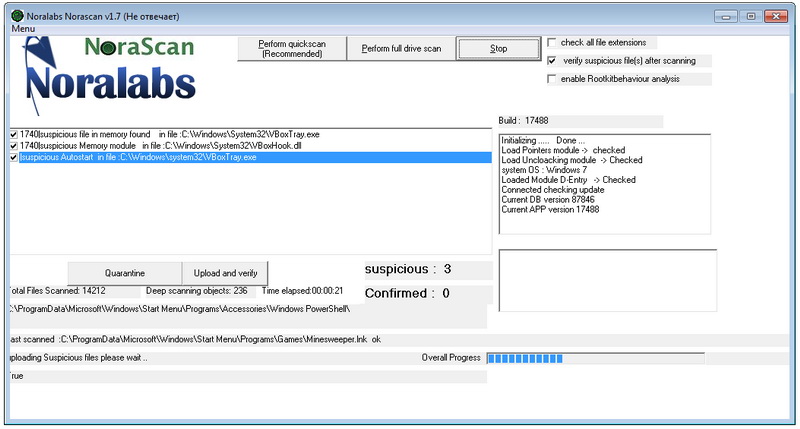Click 'Loaded Module D-Entry -> Checked' line
This screenshot has height=429, width=800.
pyautogui.click(x=568, y=180)
